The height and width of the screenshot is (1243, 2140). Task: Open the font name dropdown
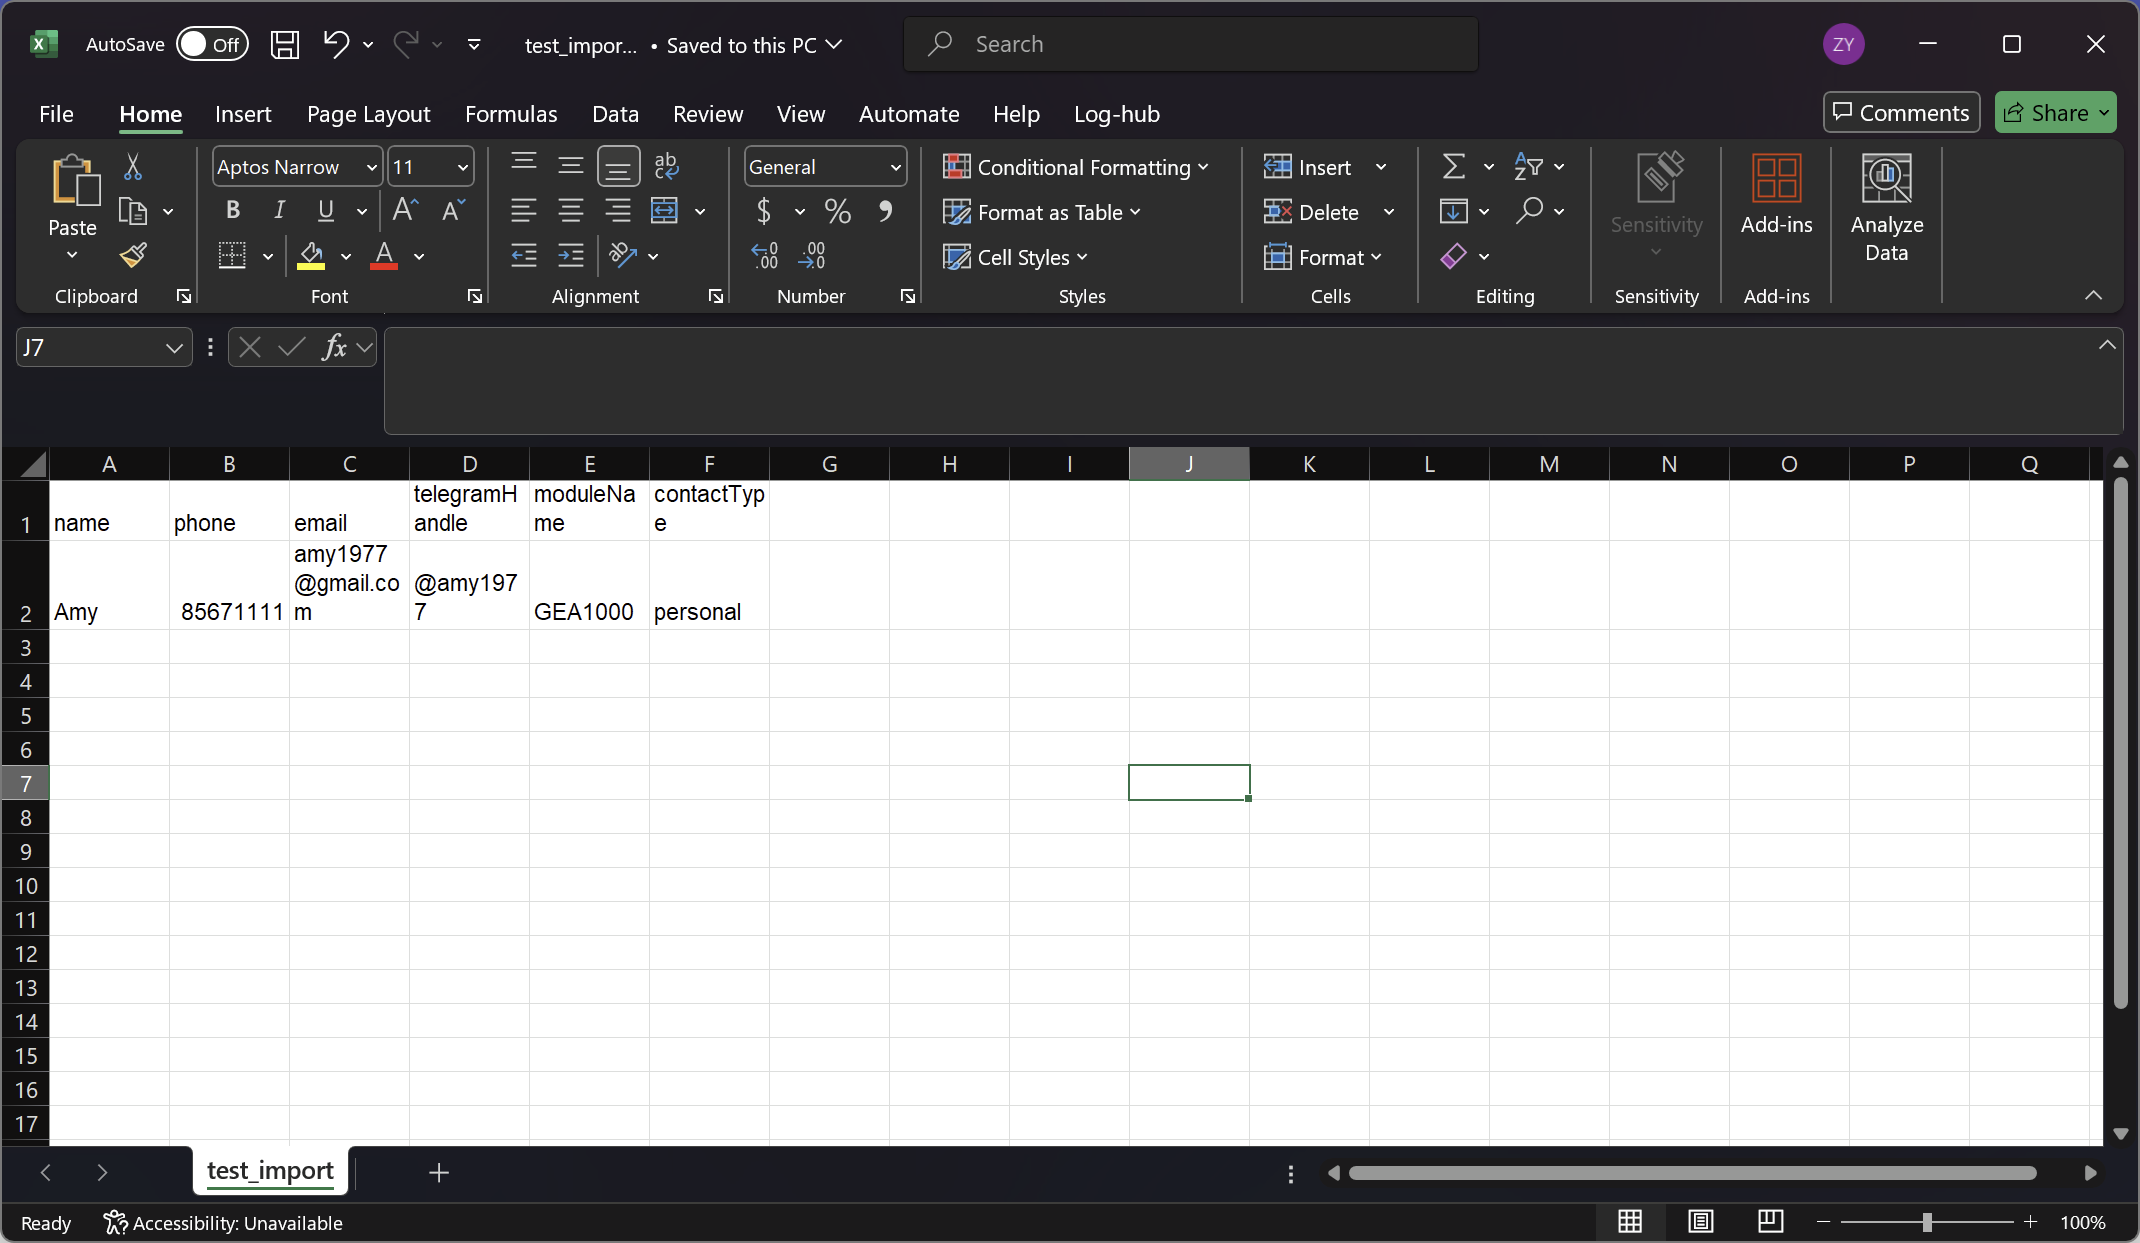(371, 167)
